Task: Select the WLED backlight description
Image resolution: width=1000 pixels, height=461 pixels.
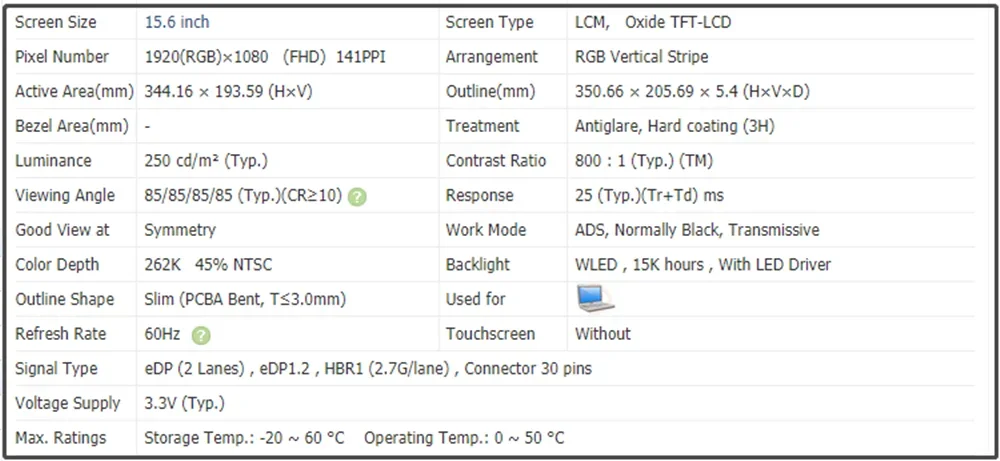Action: [x=703, y=265]
